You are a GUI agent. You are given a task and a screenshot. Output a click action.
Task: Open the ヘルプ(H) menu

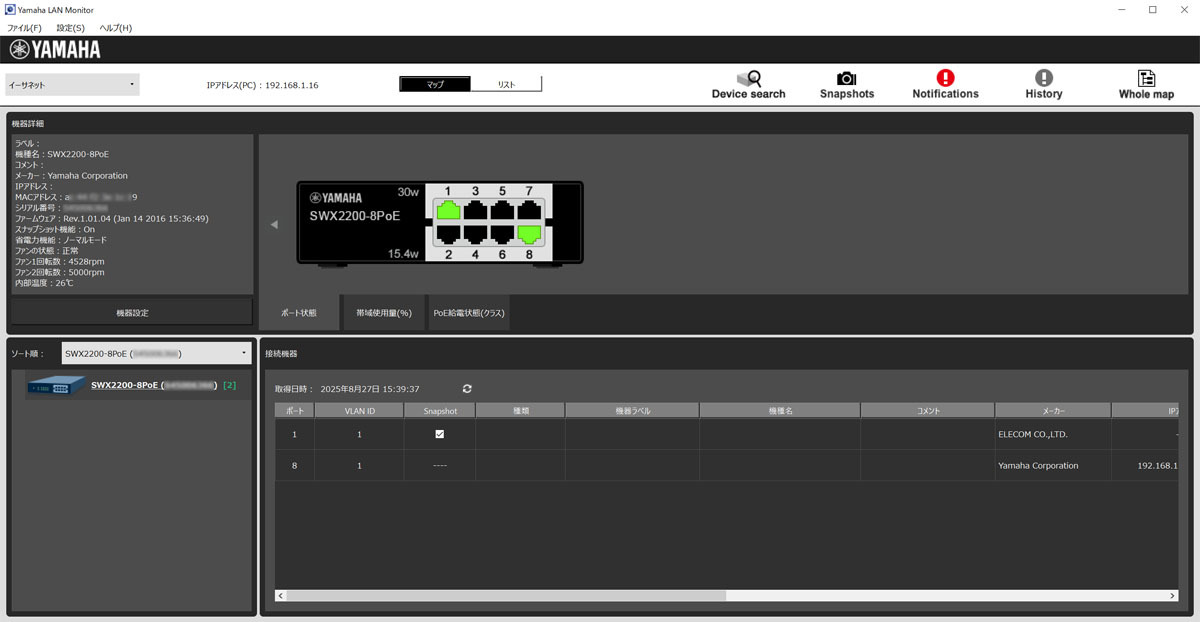(x=115, y=28)
